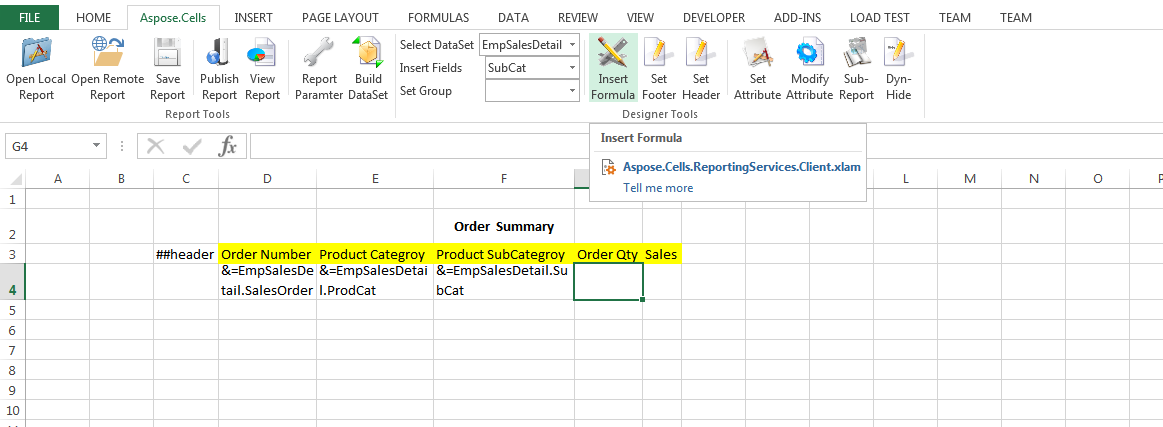Open the DATA ribbon tab
The width and height of the screenshot is (1163, 427).
pyautogui.click(x=513, y=17)
